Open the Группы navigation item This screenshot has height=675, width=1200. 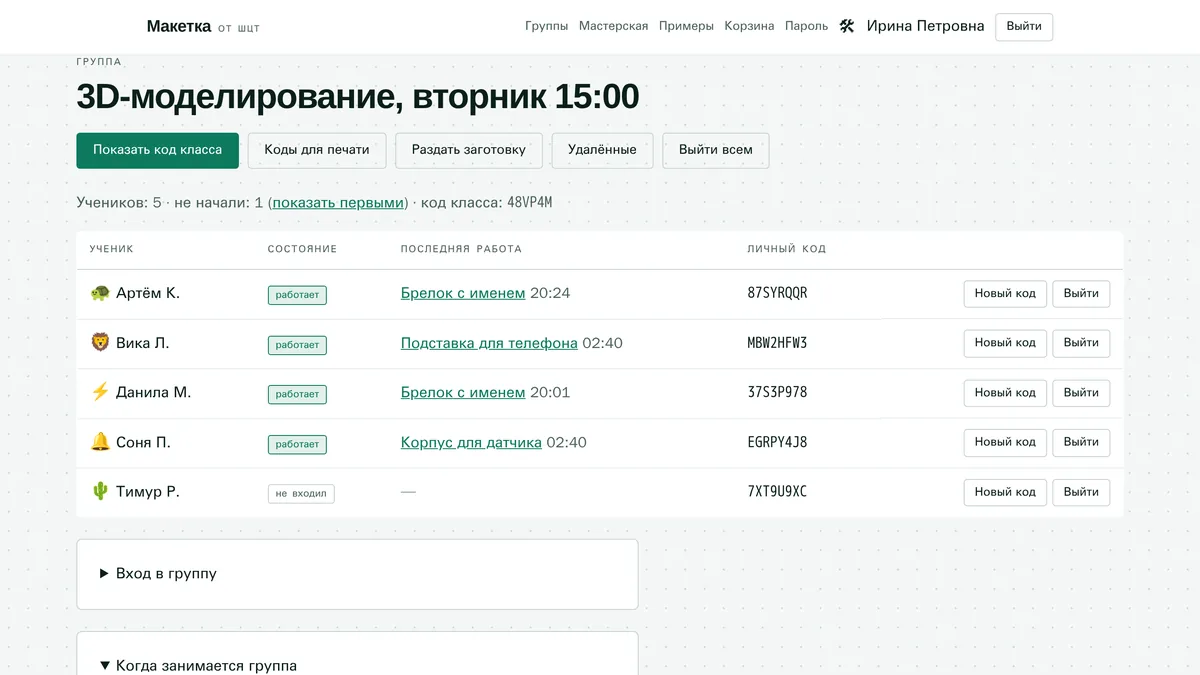point(546,26)
